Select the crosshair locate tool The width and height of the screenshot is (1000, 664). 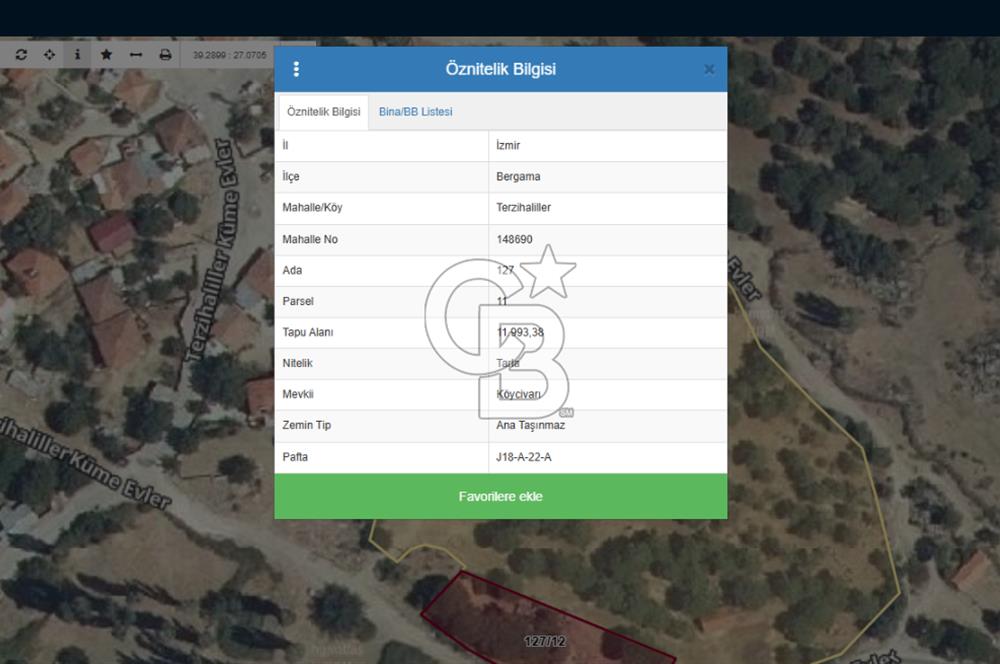click(x=49, y=55)
